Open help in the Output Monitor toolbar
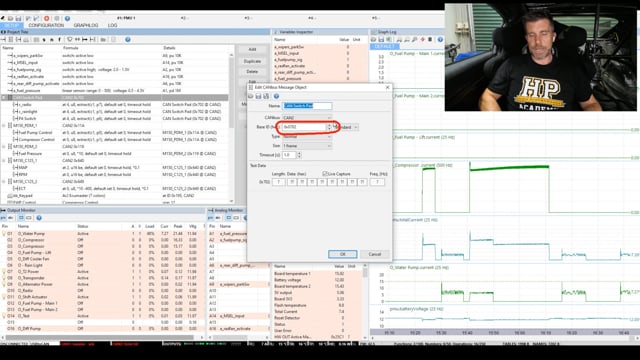 click(39, 218)
